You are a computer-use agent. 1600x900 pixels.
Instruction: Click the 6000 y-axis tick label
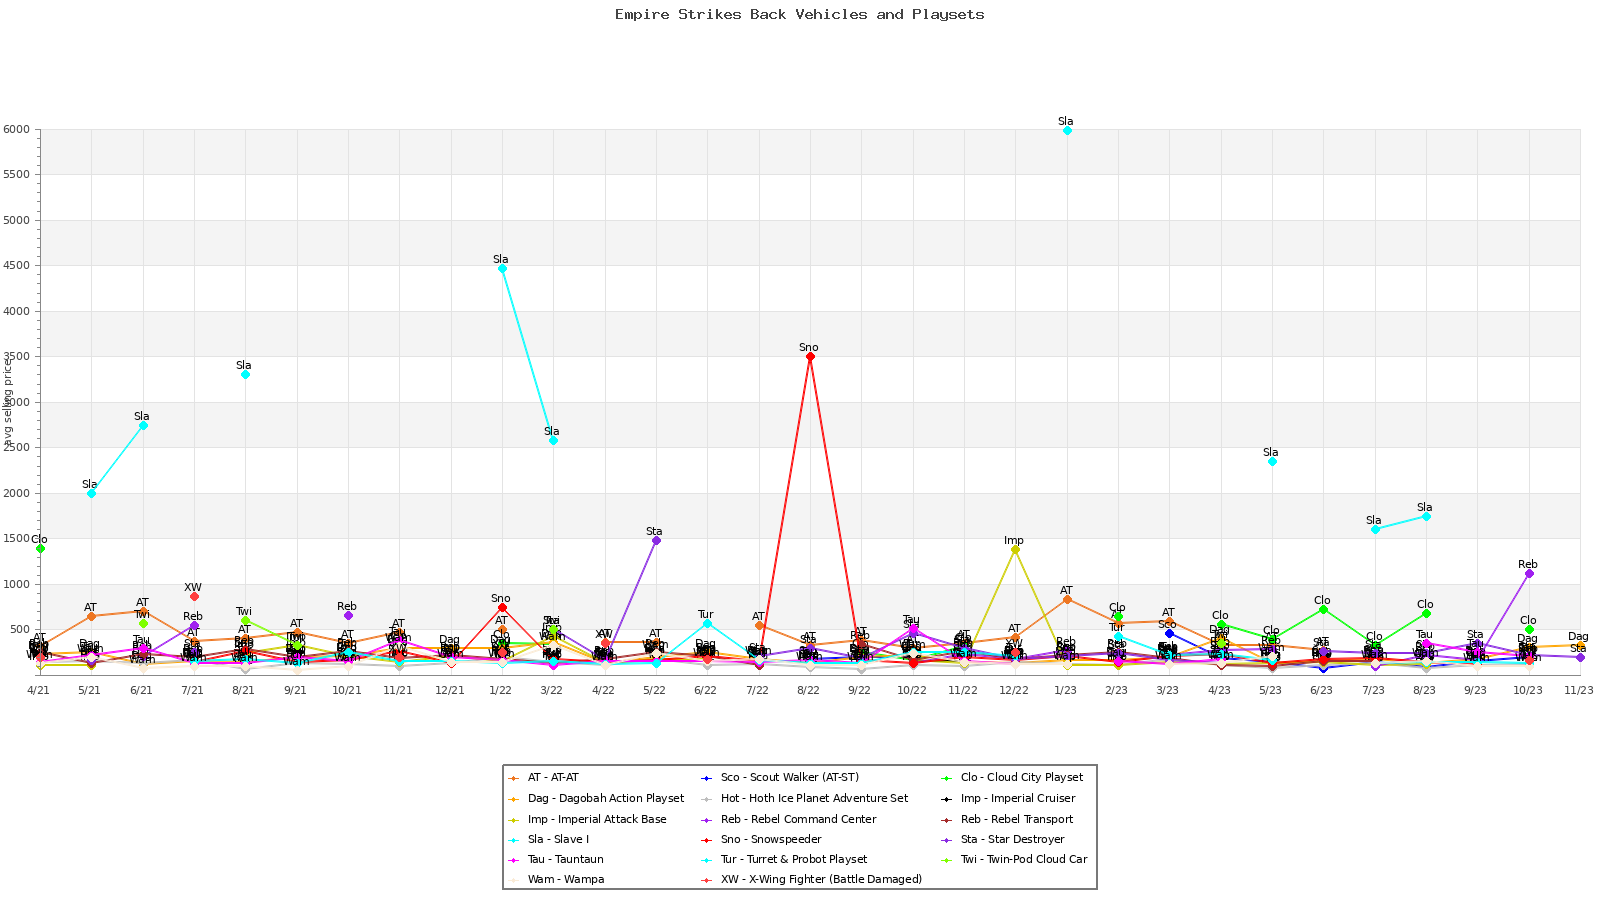pos(17,130)
